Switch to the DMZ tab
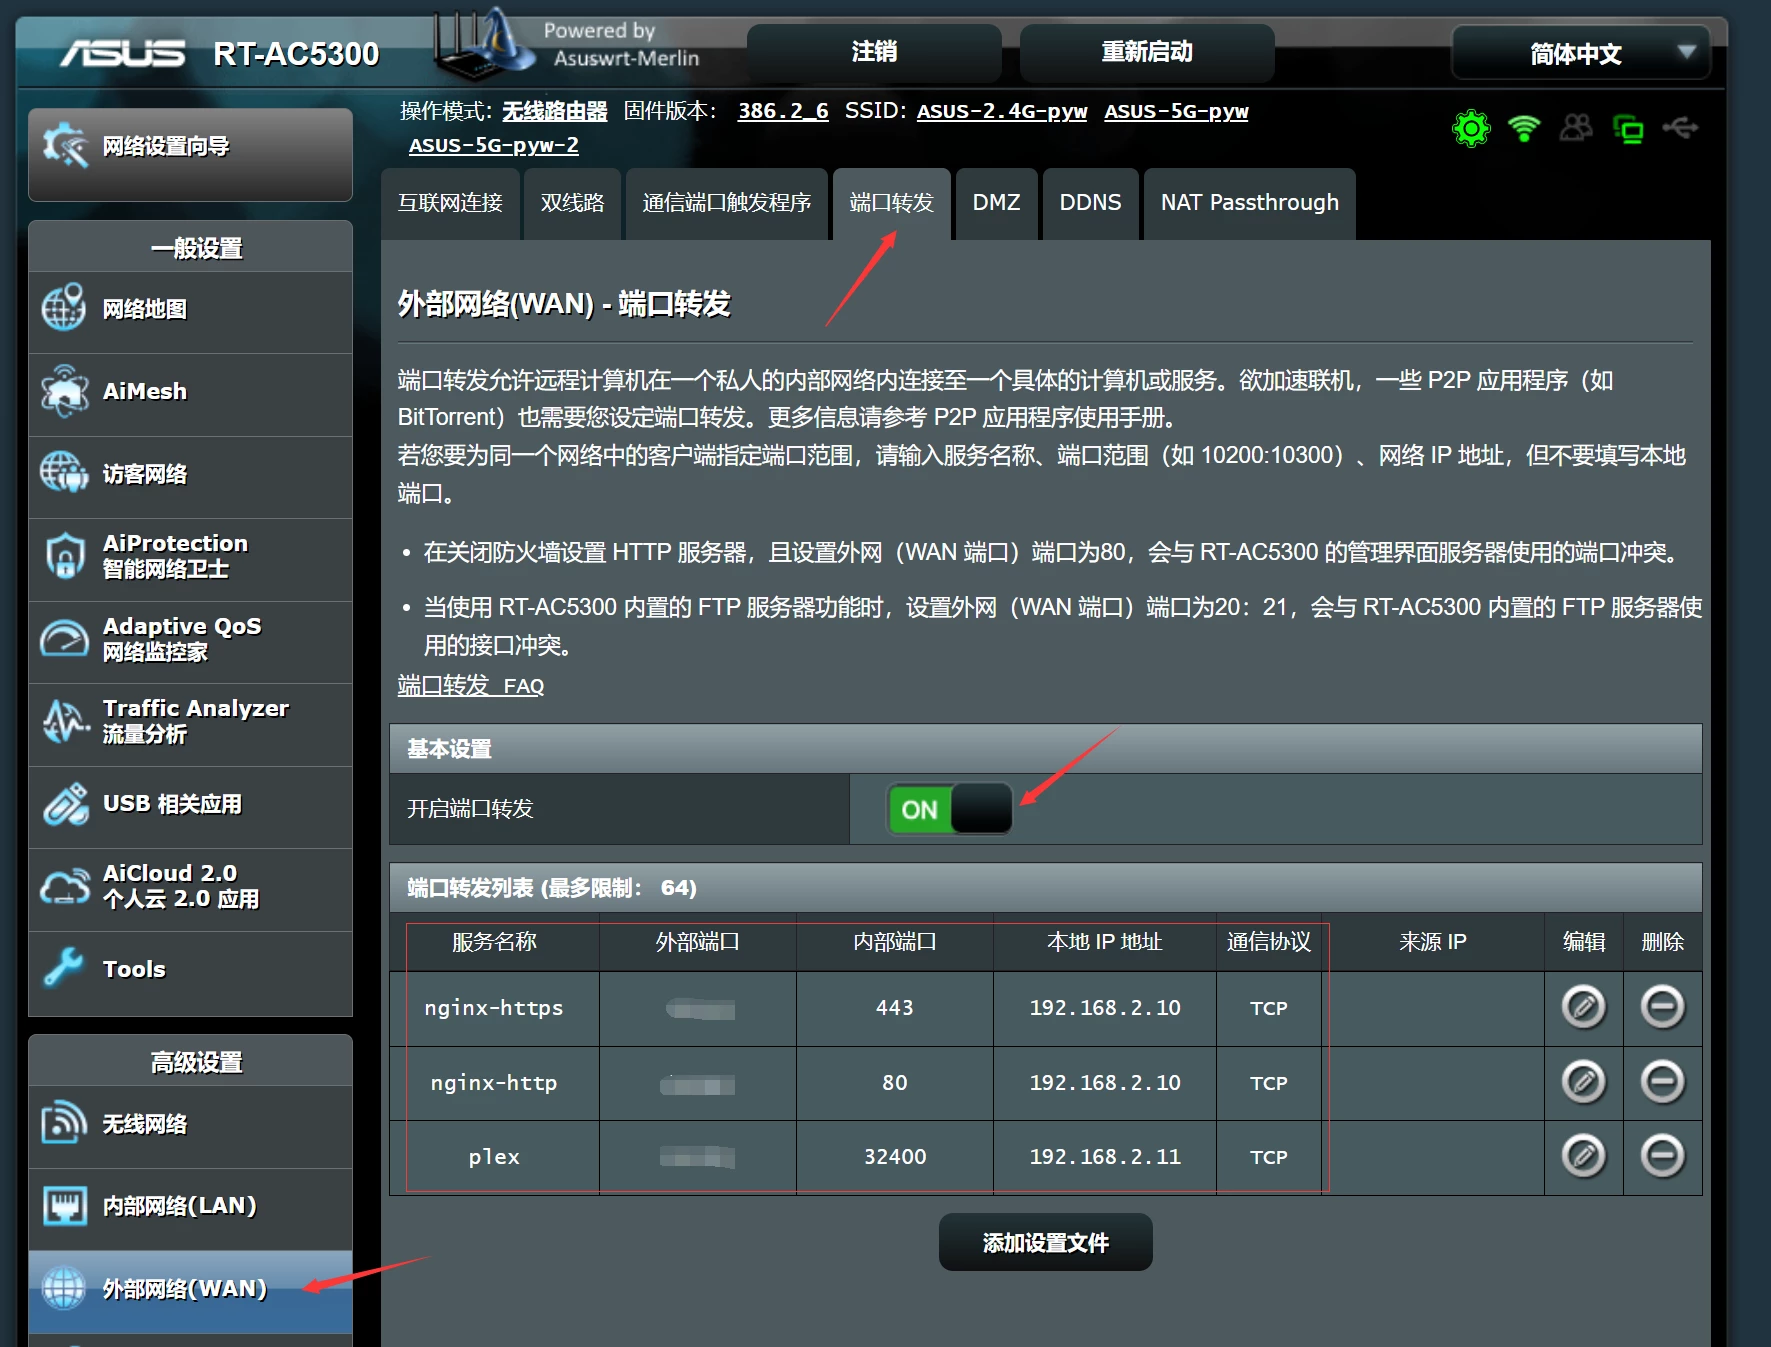The width and height of the screenshot is (1771, 1347). 996,203
